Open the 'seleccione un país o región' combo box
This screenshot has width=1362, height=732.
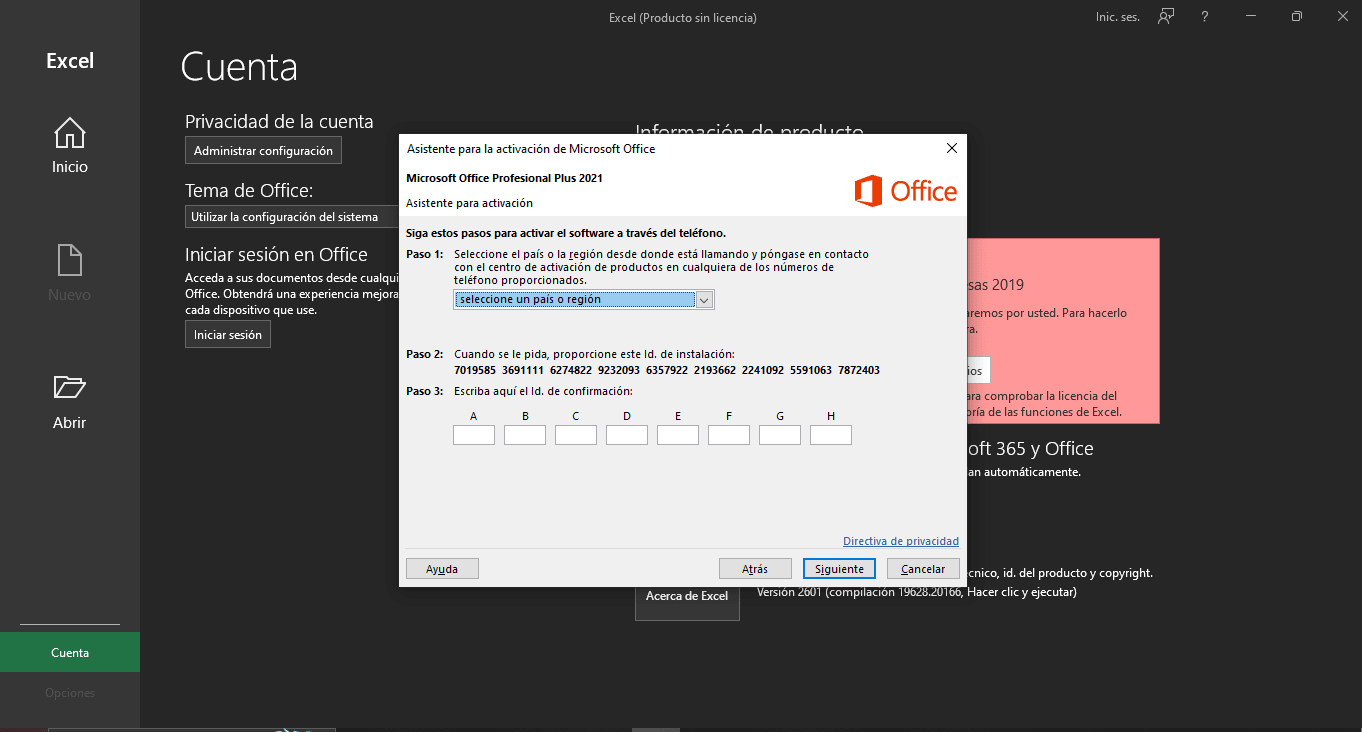click(584, 299)
